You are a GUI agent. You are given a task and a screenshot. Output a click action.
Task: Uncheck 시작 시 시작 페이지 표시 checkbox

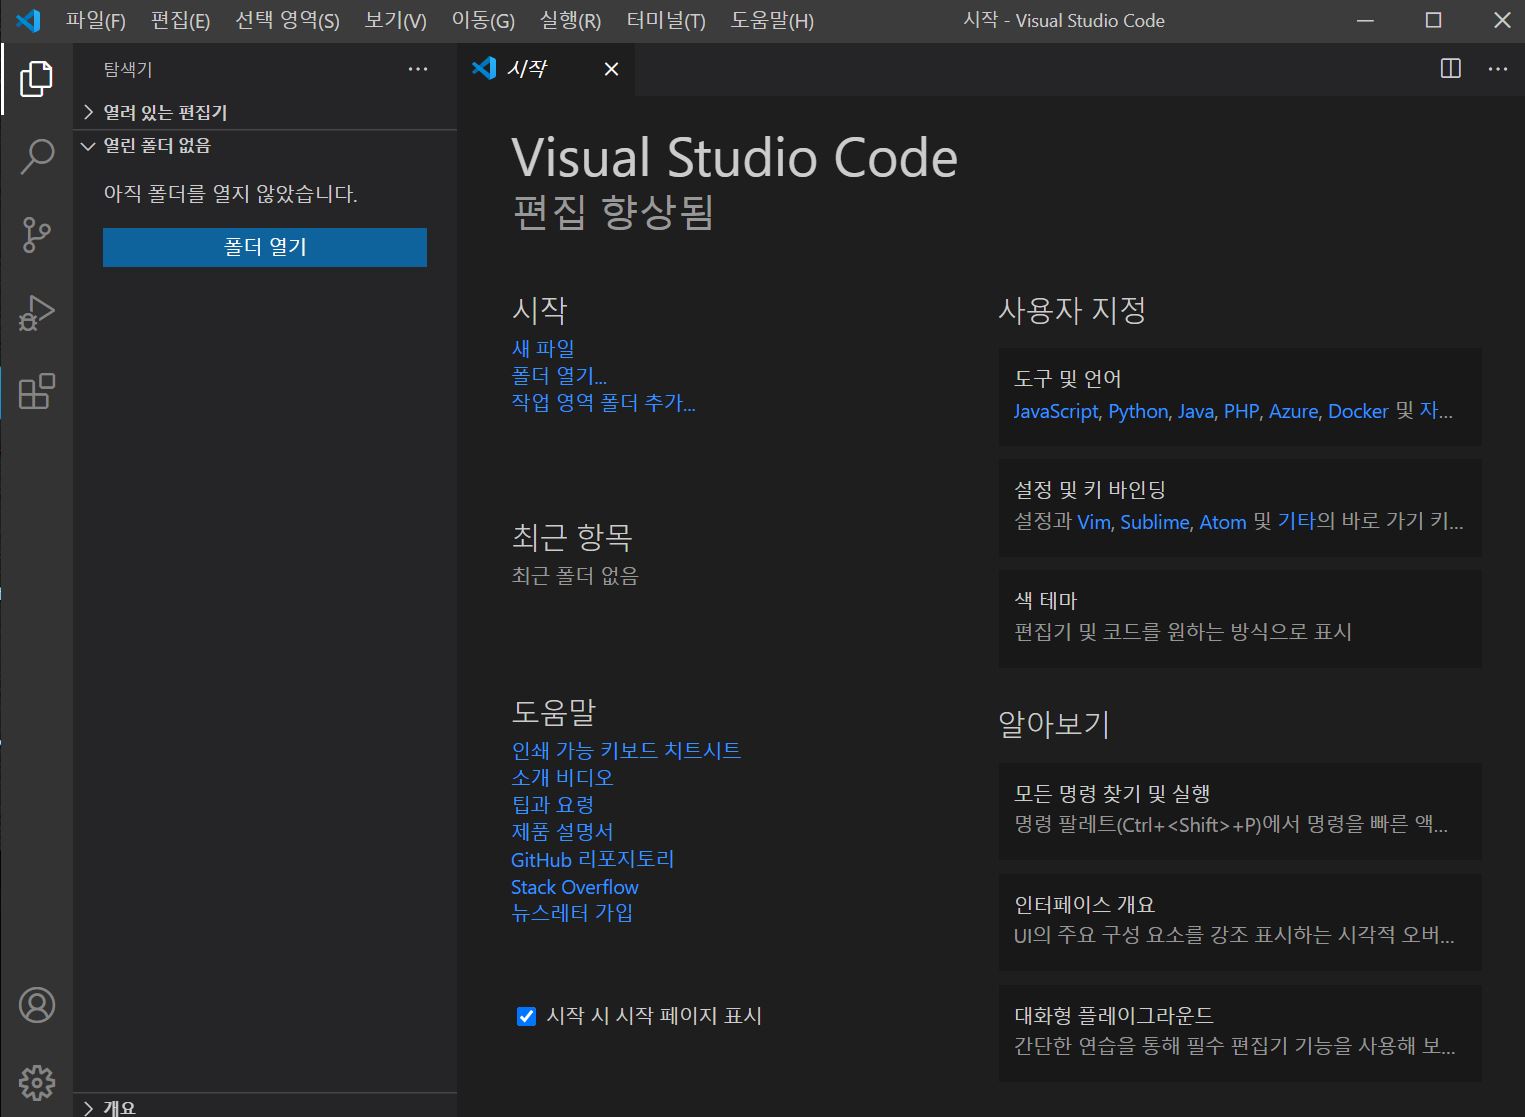526,1016
